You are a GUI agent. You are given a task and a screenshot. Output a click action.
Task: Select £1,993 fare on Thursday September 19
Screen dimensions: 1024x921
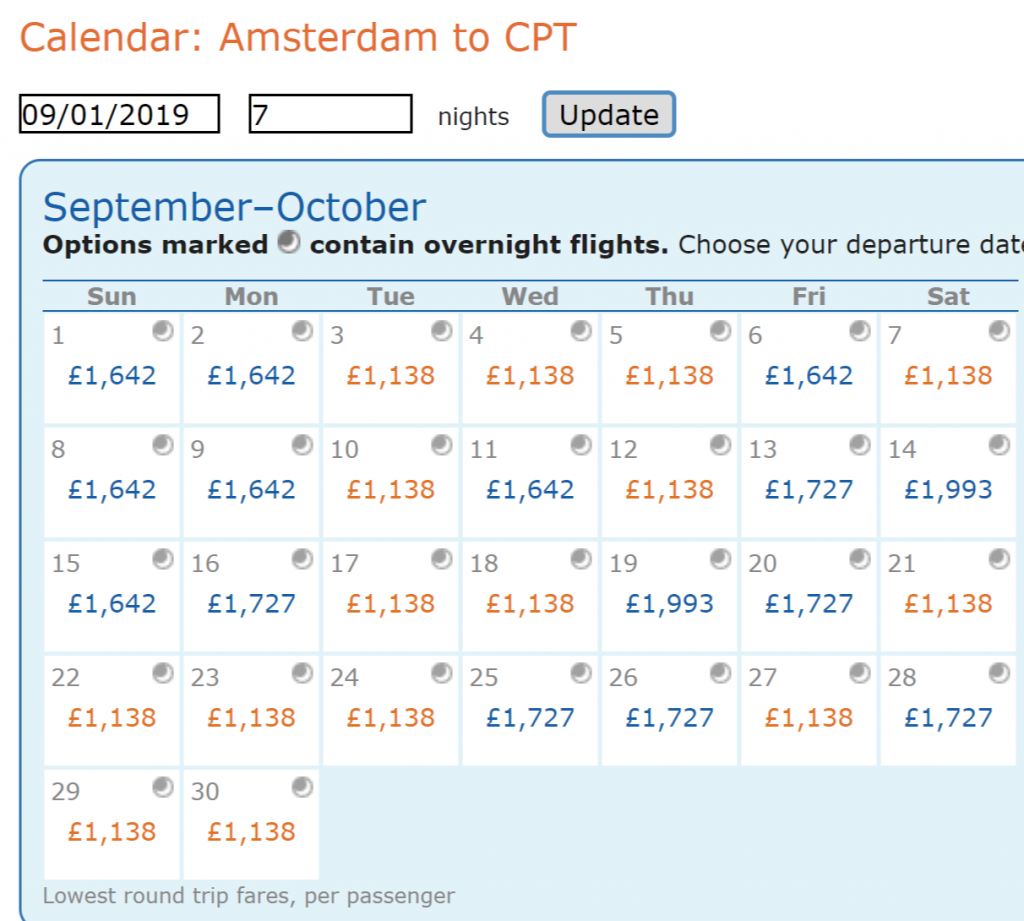669,604
